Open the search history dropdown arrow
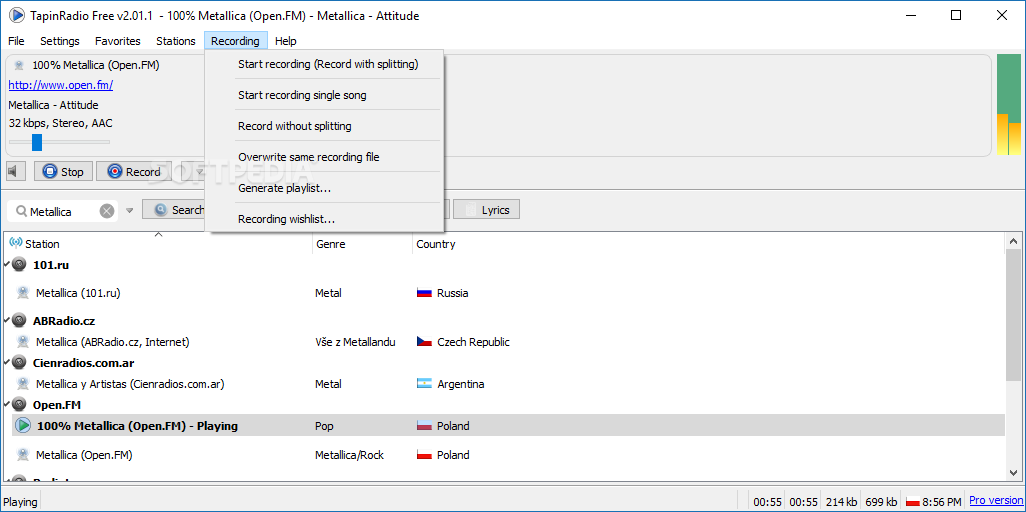Screen dimensions: 1026x512 [x=129, y=211]
